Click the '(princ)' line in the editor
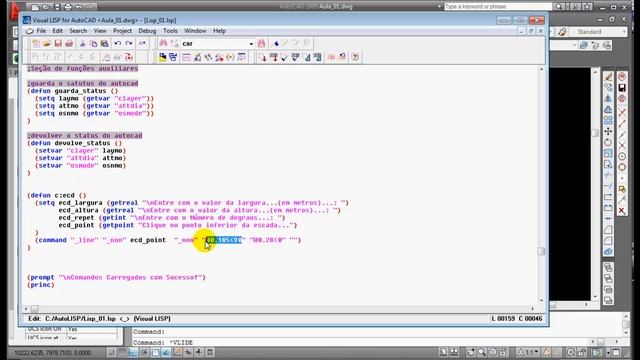 tap(40, 285)
